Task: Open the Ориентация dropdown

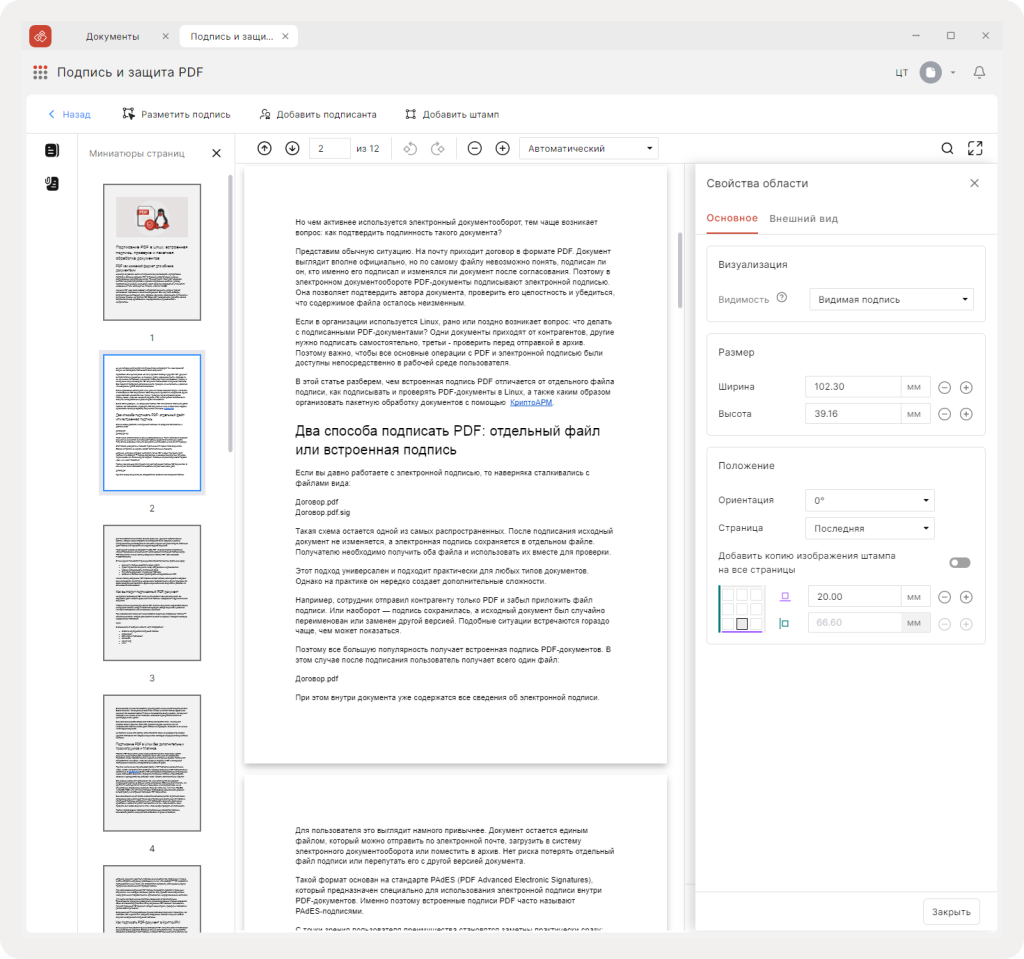Action: click(870, 500)
